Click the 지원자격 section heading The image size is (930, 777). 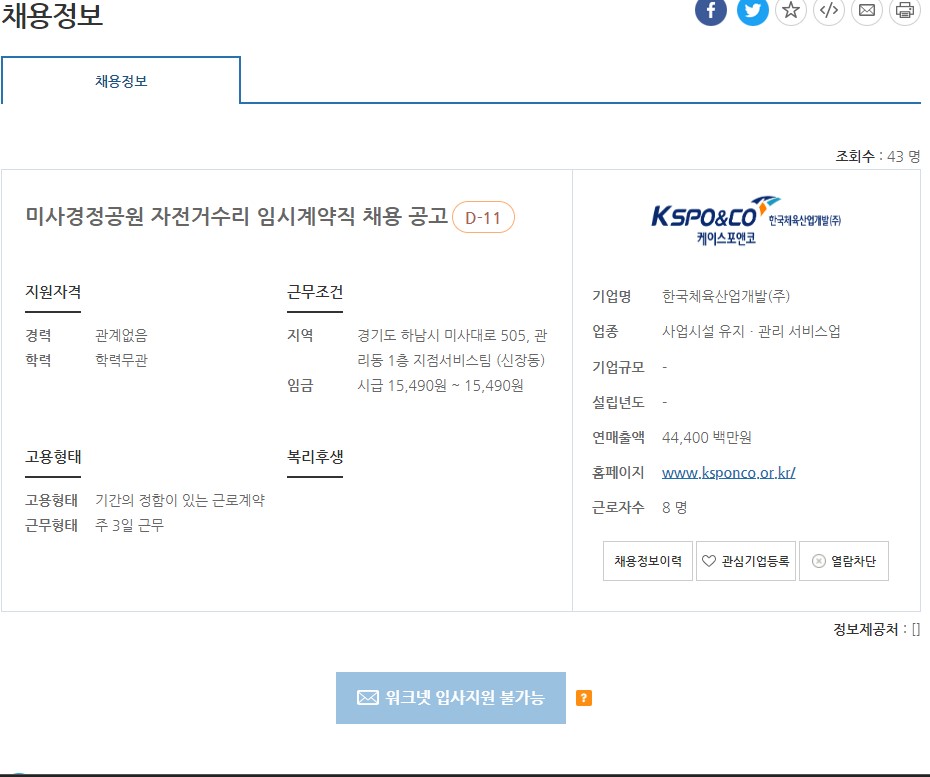[x=53, y=292]
